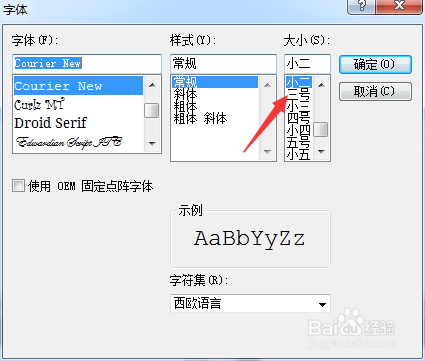Click font list scroll down arrow
Viewport: 425px width, 361px height.
[152, 144]
